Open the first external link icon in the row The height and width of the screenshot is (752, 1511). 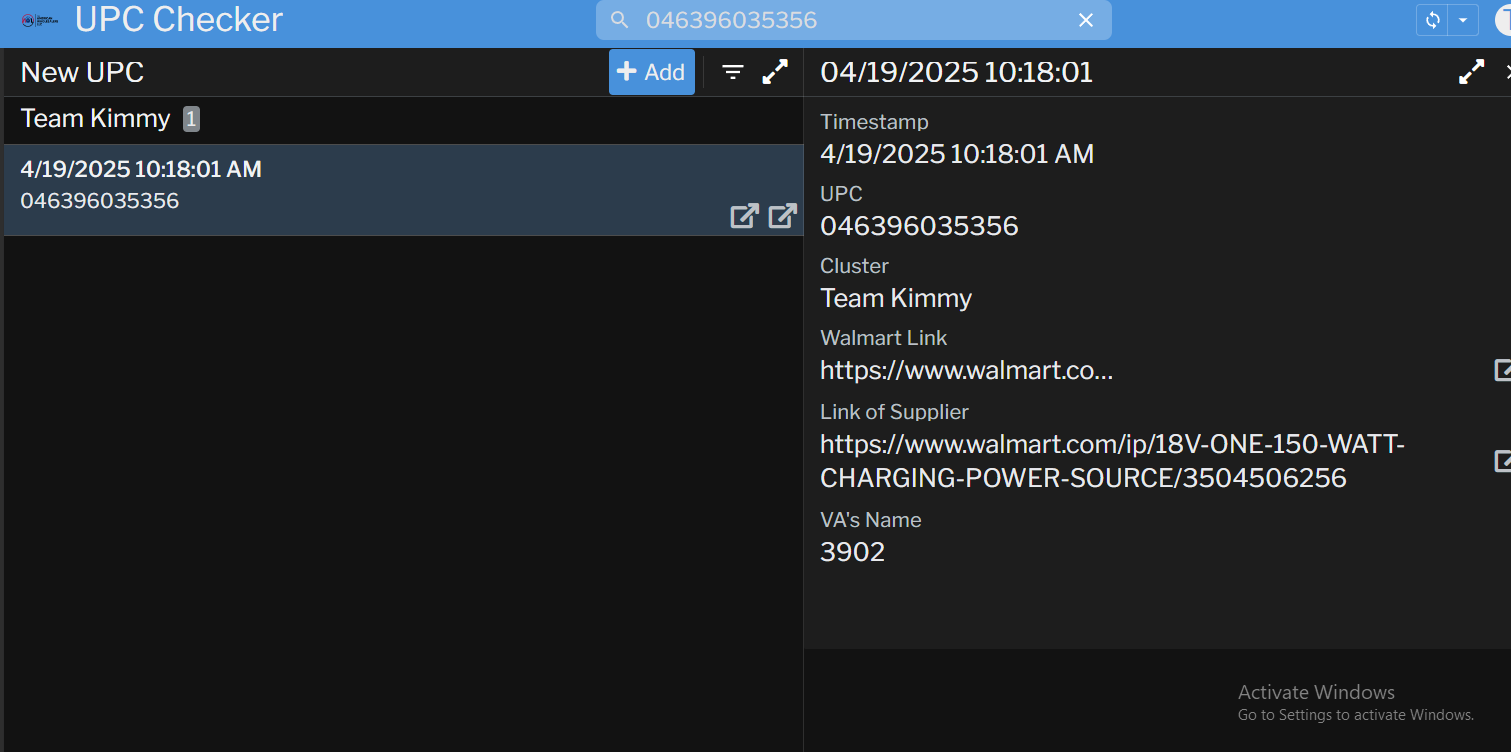[744, 216]
